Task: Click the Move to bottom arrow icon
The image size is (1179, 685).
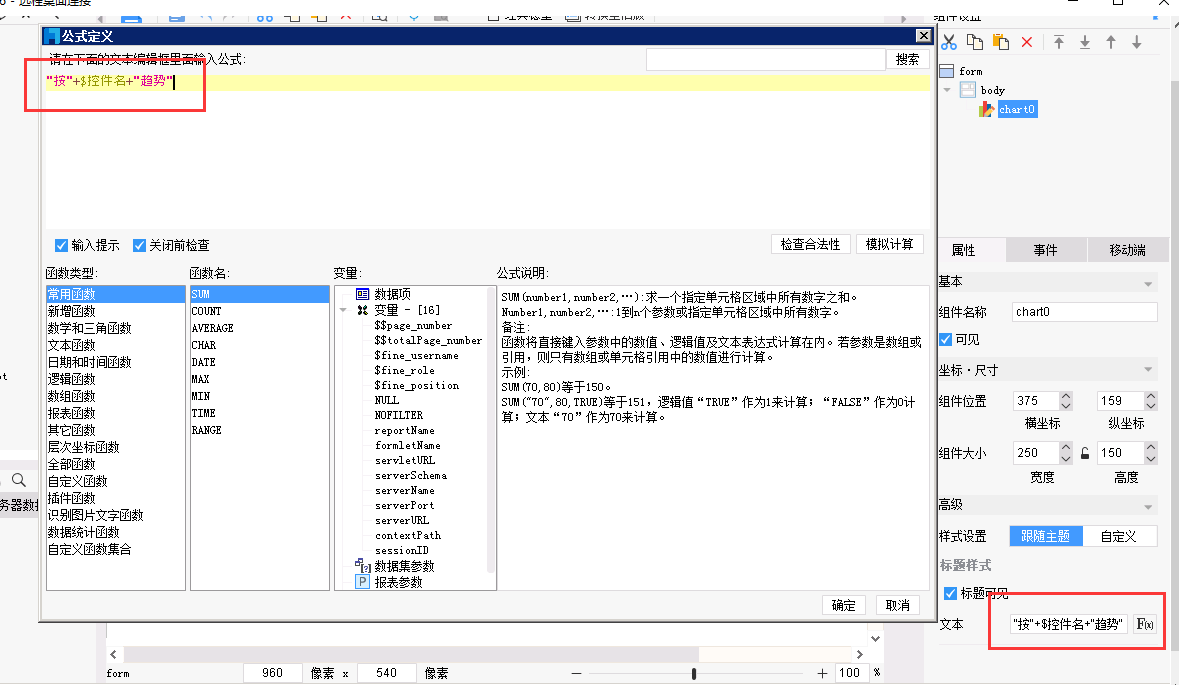Action: point(1085,42)
